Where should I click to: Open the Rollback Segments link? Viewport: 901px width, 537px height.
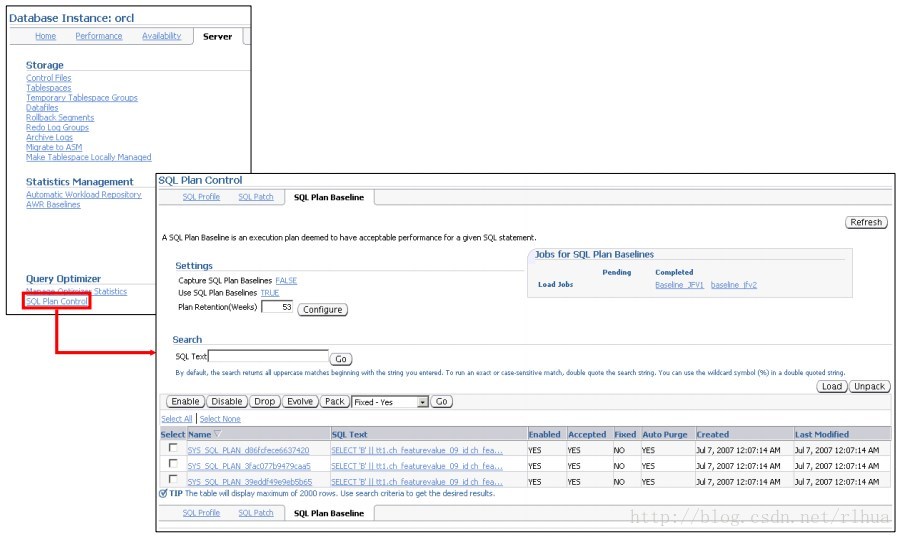[60, 117]
